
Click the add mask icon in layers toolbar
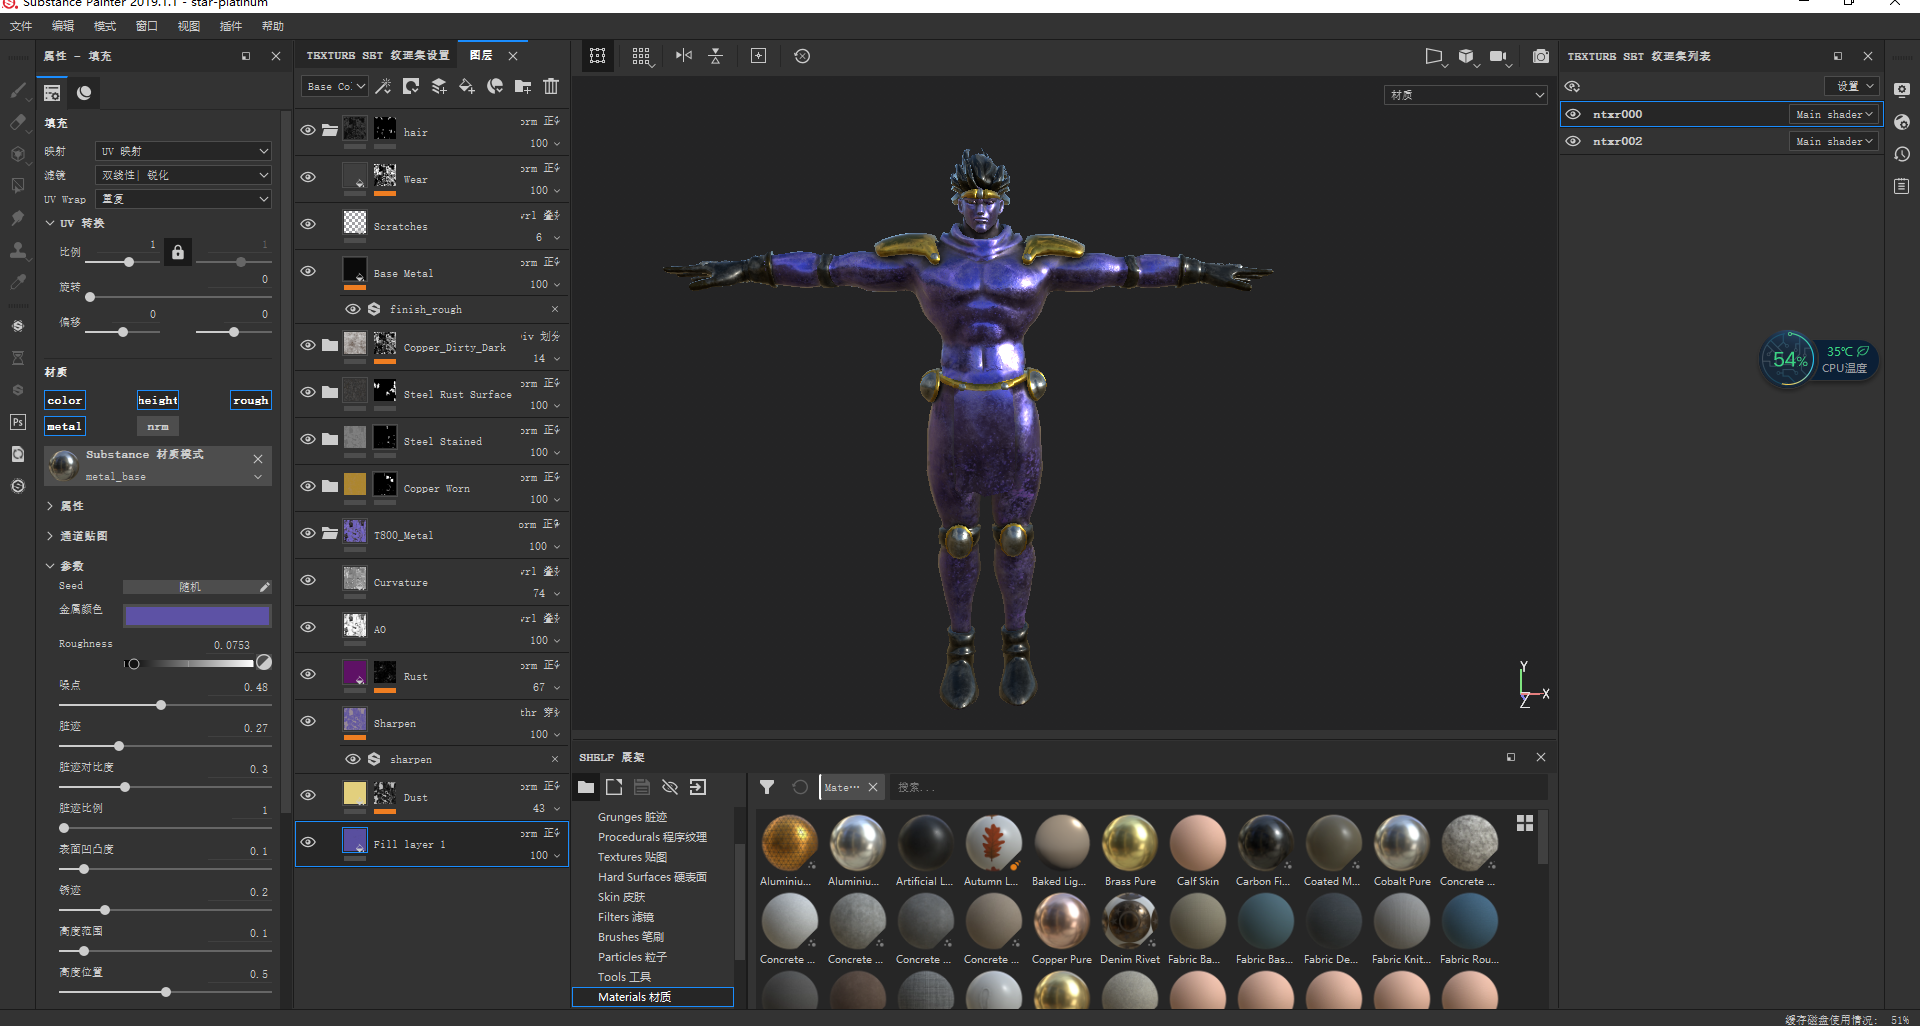pyautogui.click(x=411, y=87)
